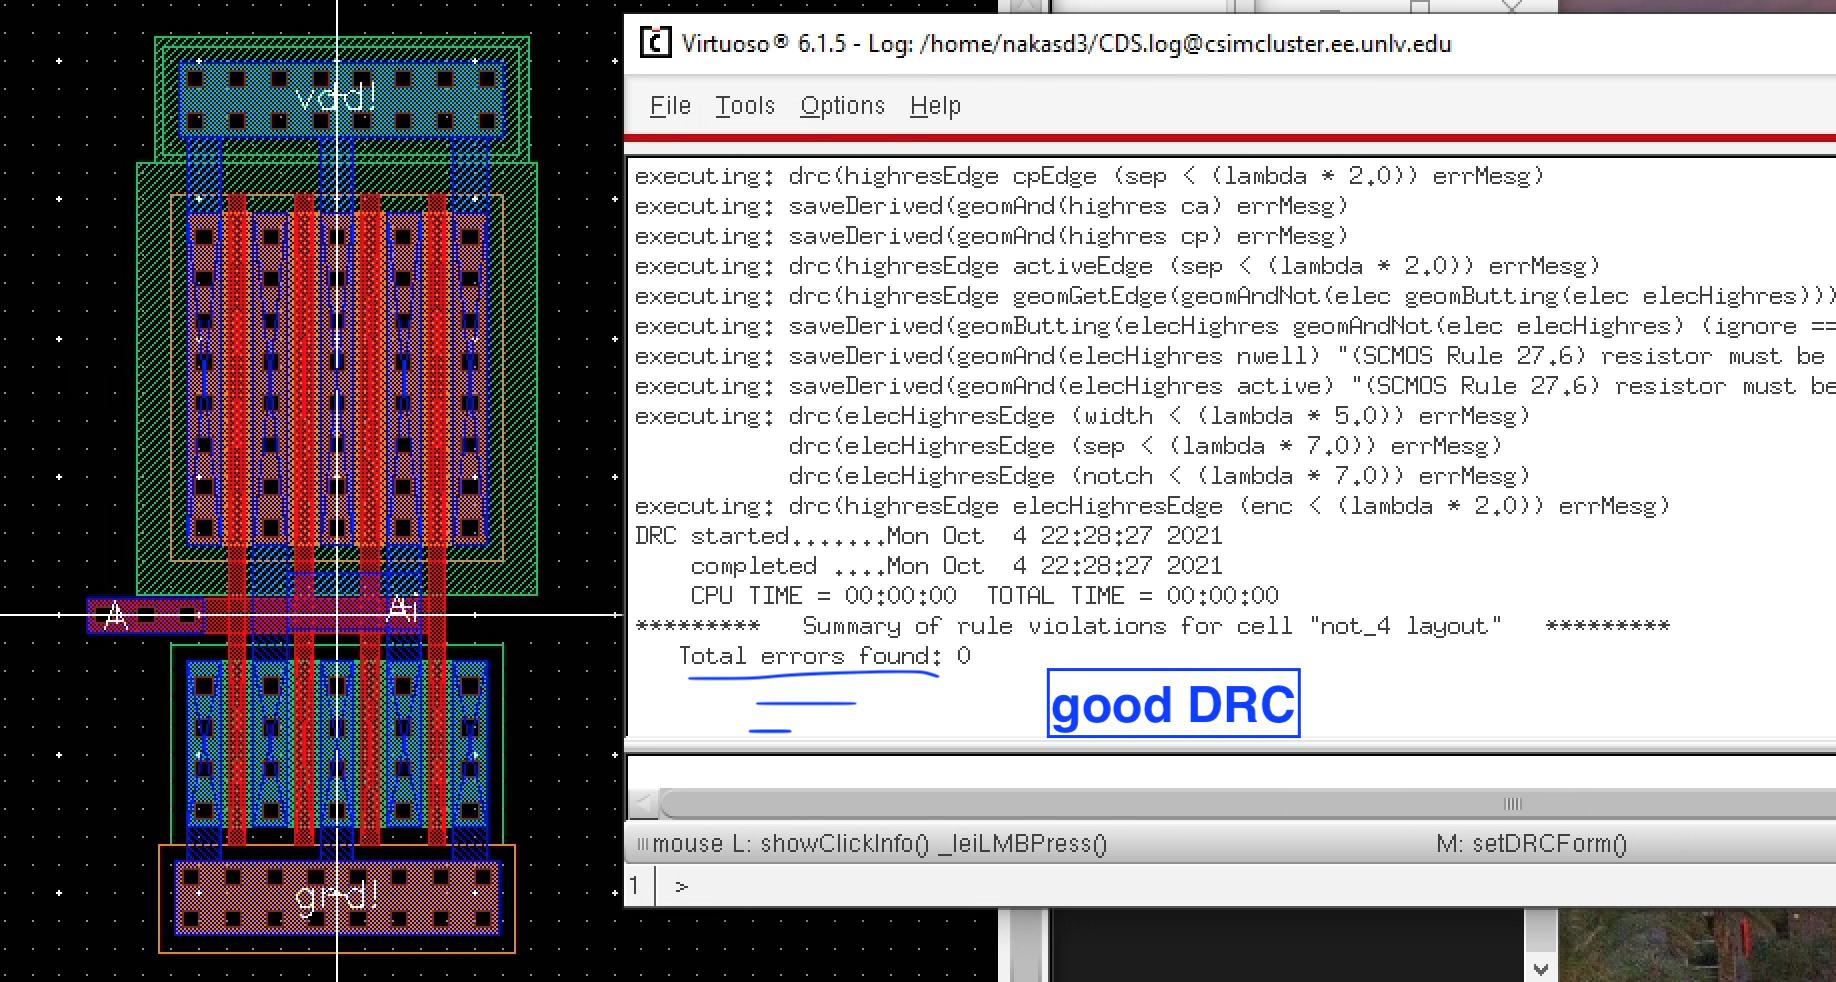This screenshot has width=1836, height=982.
Task: Open the Options menu
Action: (842, 105)
